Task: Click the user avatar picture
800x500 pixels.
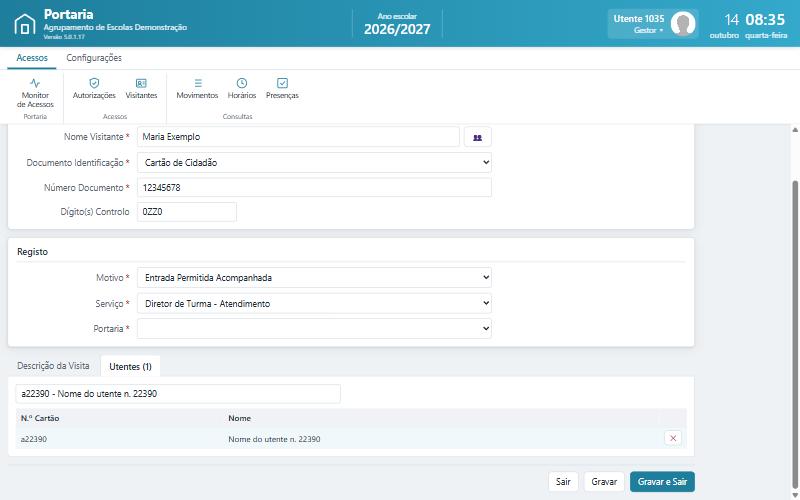Action: pos(683,24)
